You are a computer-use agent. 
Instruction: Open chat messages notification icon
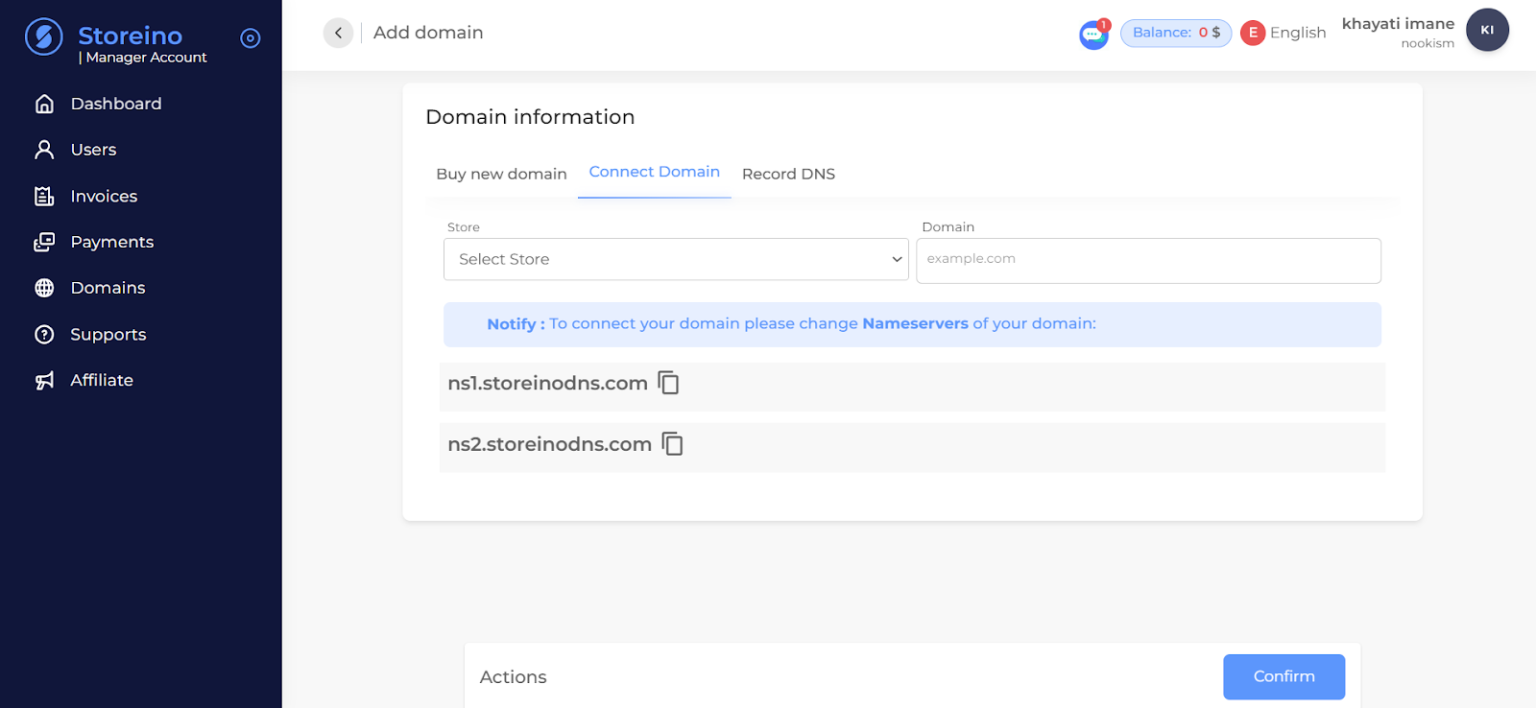[x=1094, y=35]
